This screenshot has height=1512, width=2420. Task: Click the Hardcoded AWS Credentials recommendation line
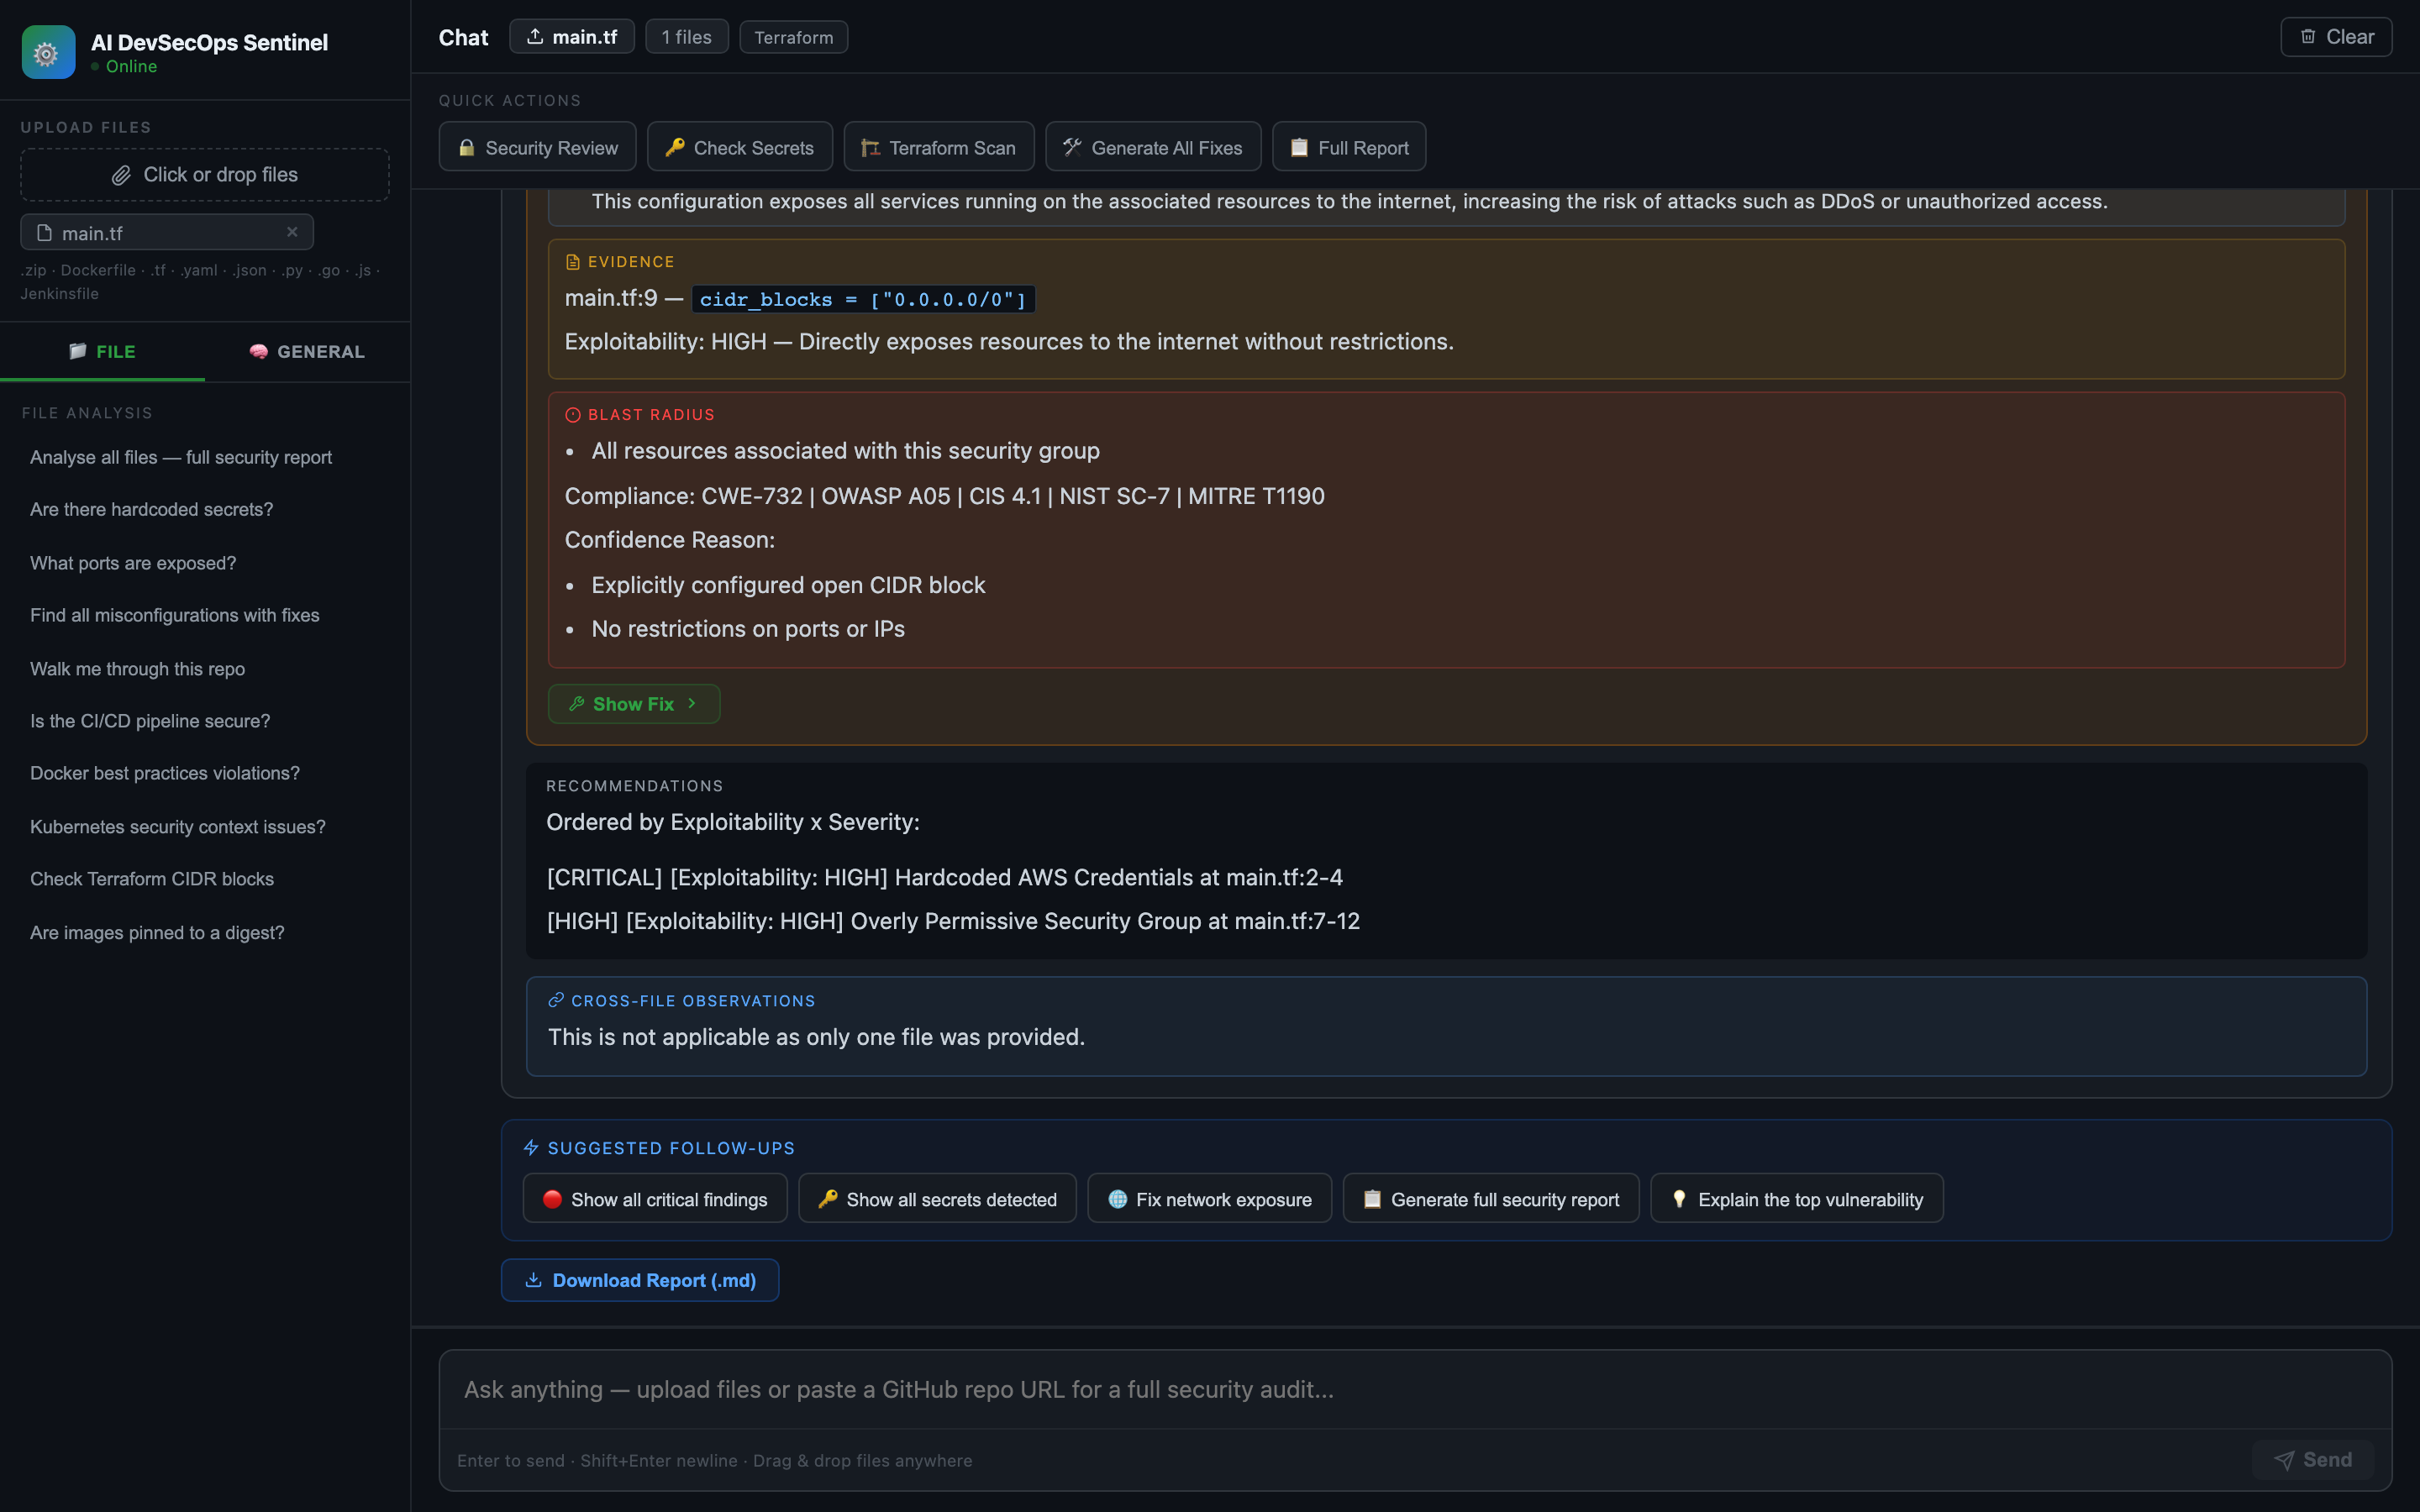[x=944, y=877]
